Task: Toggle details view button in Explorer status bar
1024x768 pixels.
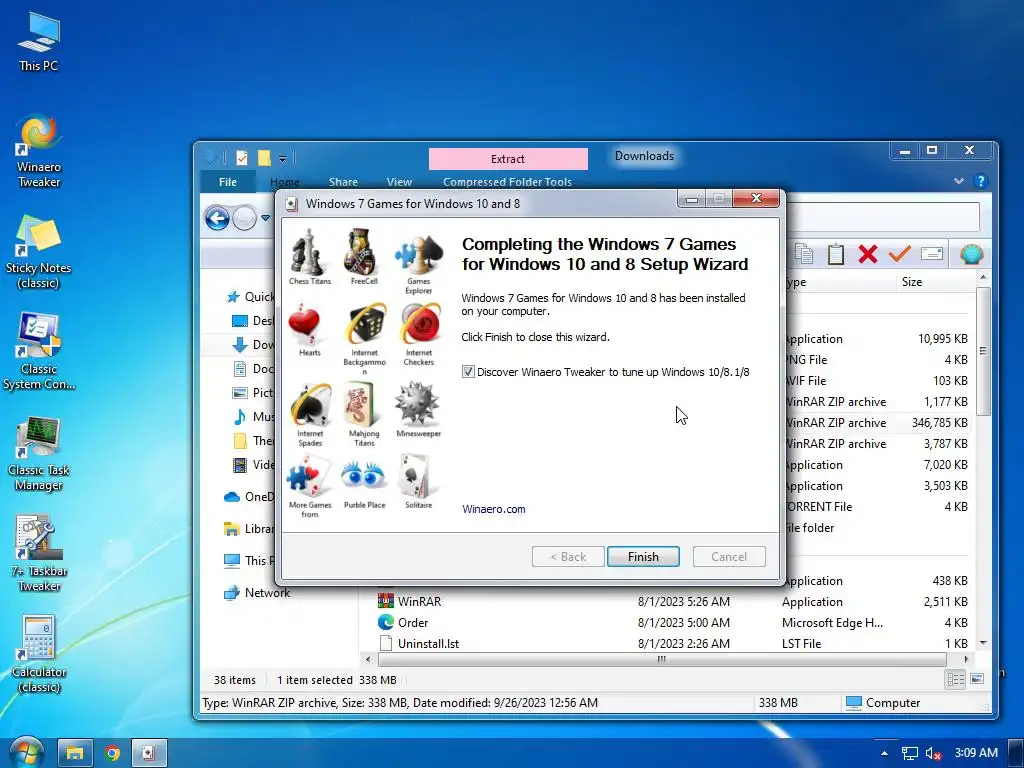Action: coord(955,679)
